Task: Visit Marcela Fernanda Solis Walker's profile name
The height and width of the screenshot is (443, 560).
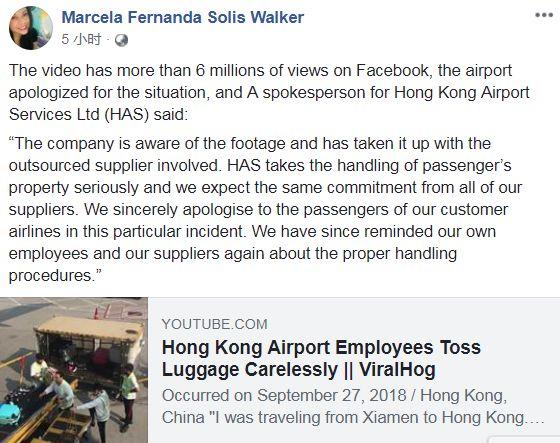Action: tap(182, 17)
